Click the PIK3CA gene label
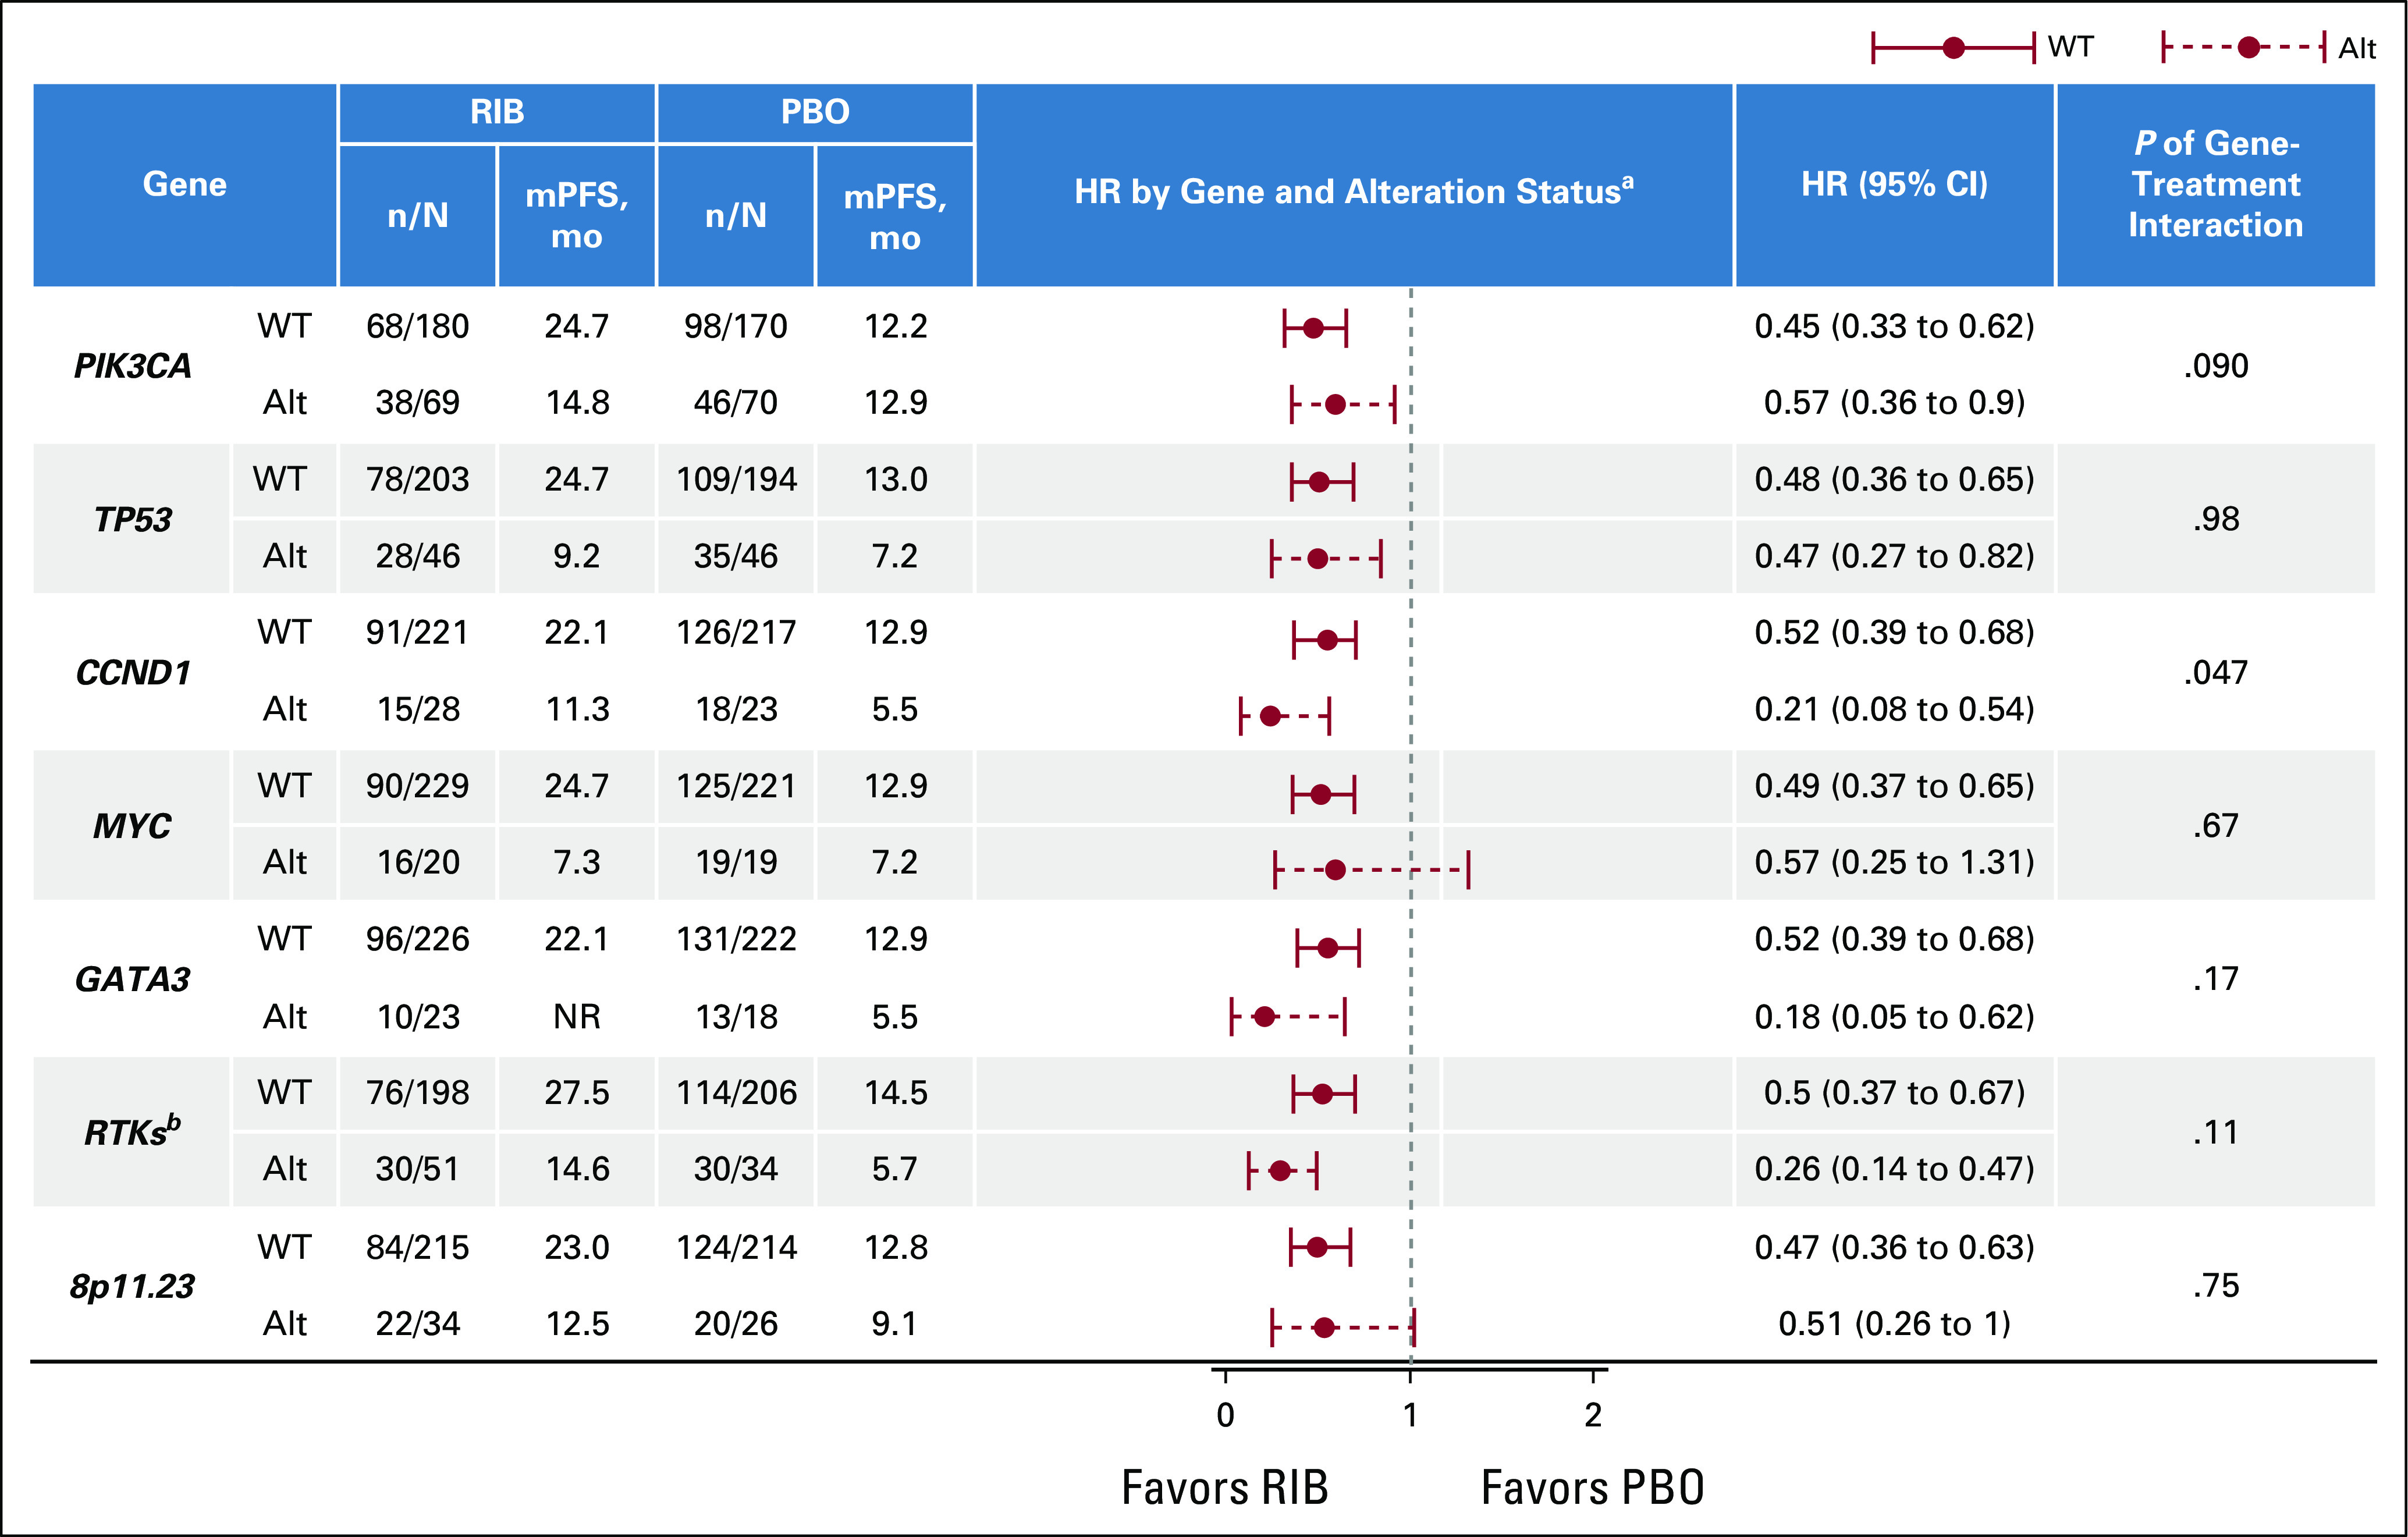The image size is (2408, 1537). 133,366
